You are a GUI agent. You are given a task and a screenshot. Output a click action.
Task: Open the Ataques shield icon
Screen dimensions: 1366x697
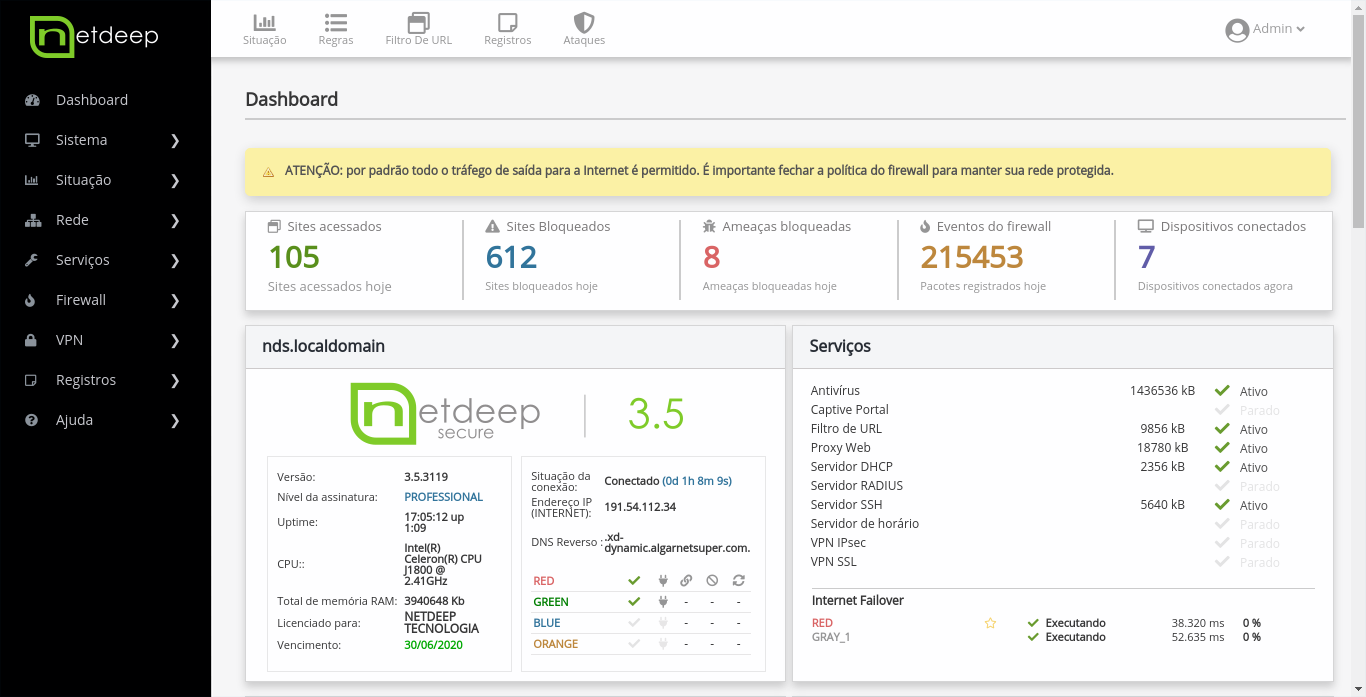pos(584,22)
